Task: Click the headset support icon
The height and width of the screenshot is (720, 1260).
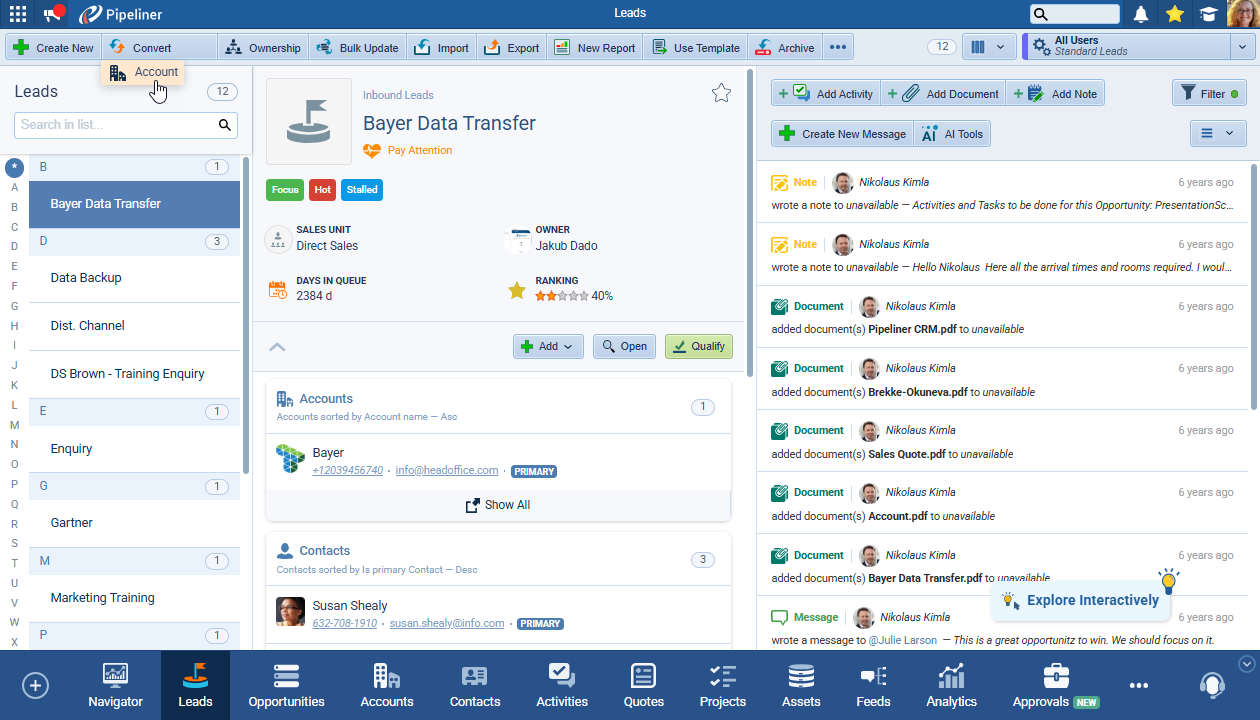Action: (1212, 685)
